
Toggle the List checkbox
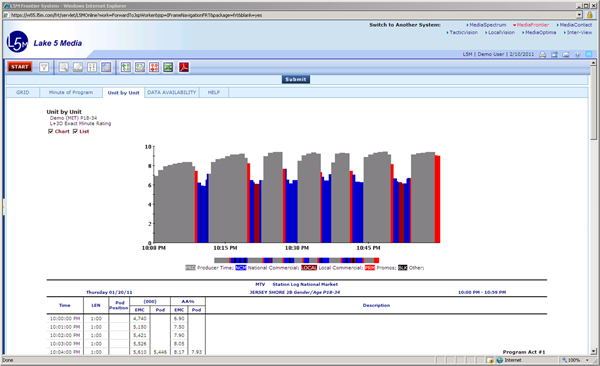point(75,131)
